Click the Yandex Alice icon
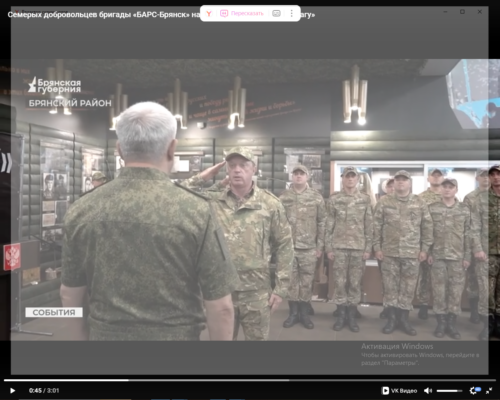Screen dimensions: 500x400 click(x=209, y=13)
